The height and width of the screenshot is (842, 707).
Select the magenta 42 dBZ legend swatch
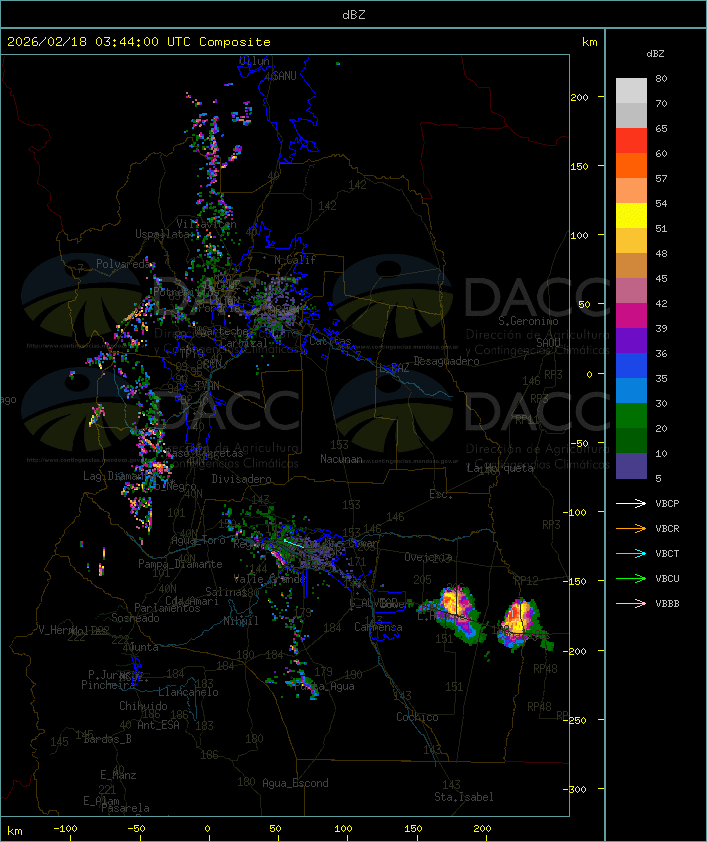point(631,316)
